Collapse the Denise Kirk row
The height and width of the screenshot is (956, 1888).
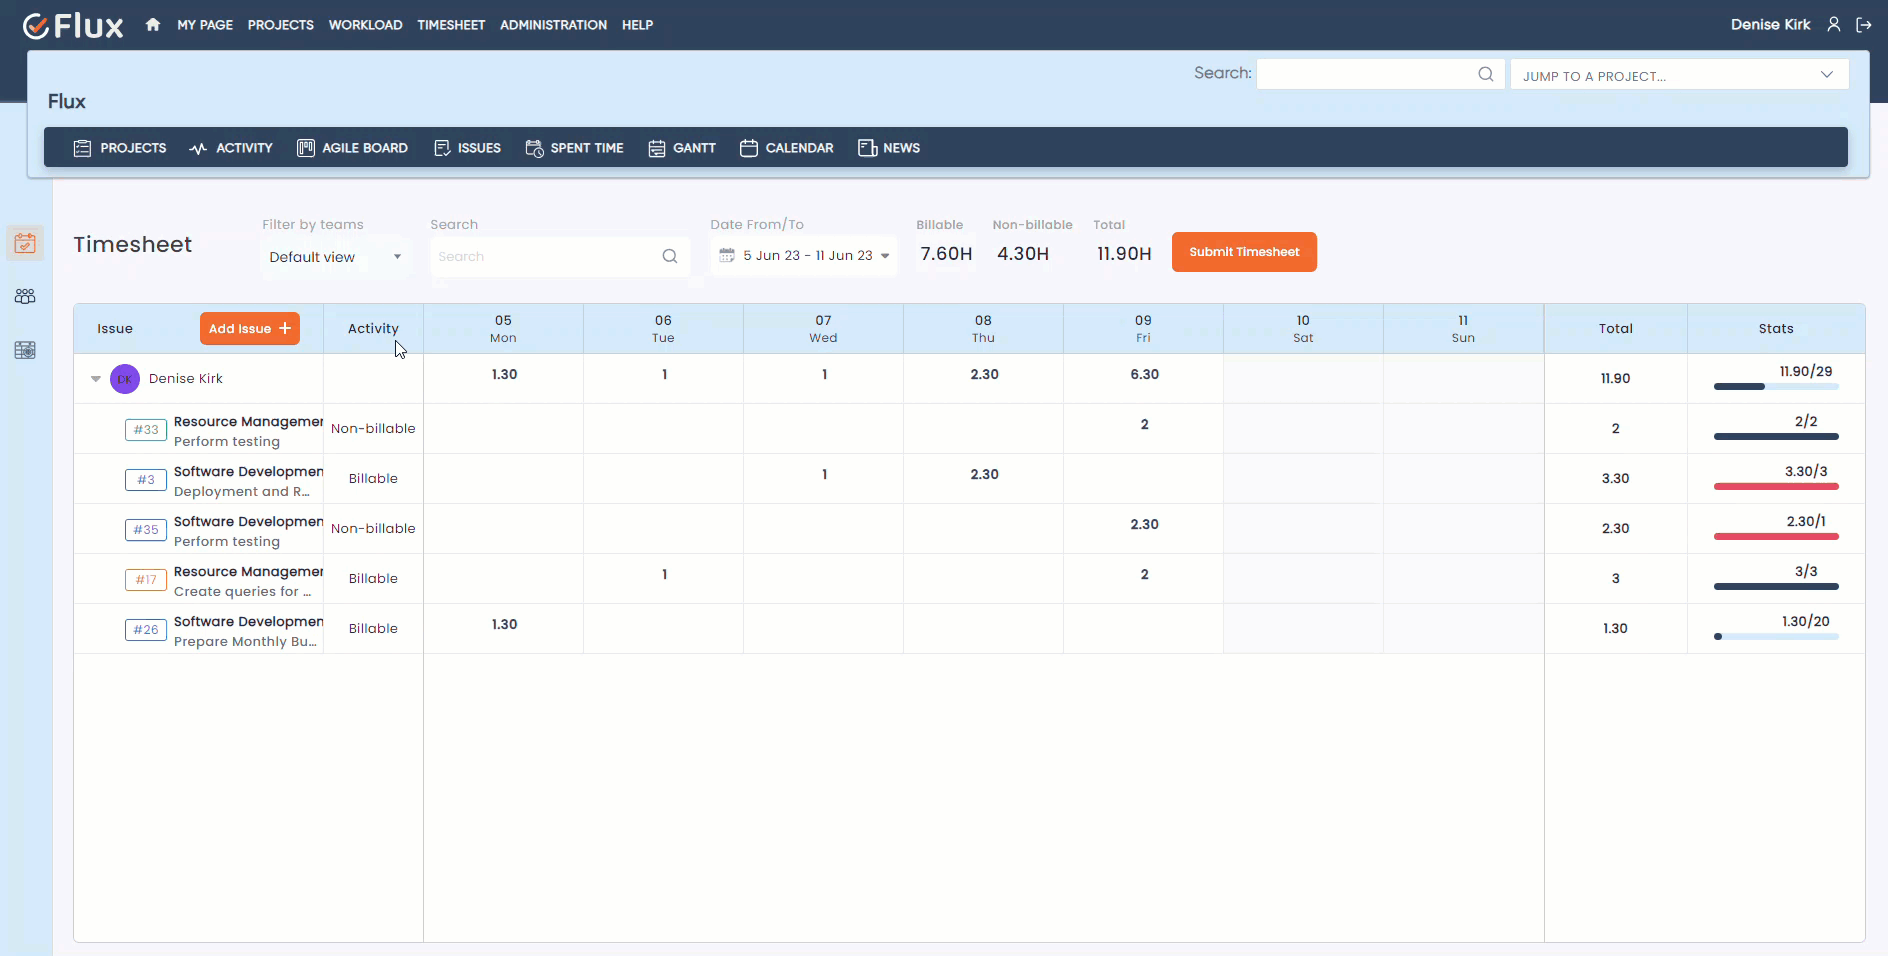click(94, 379)
